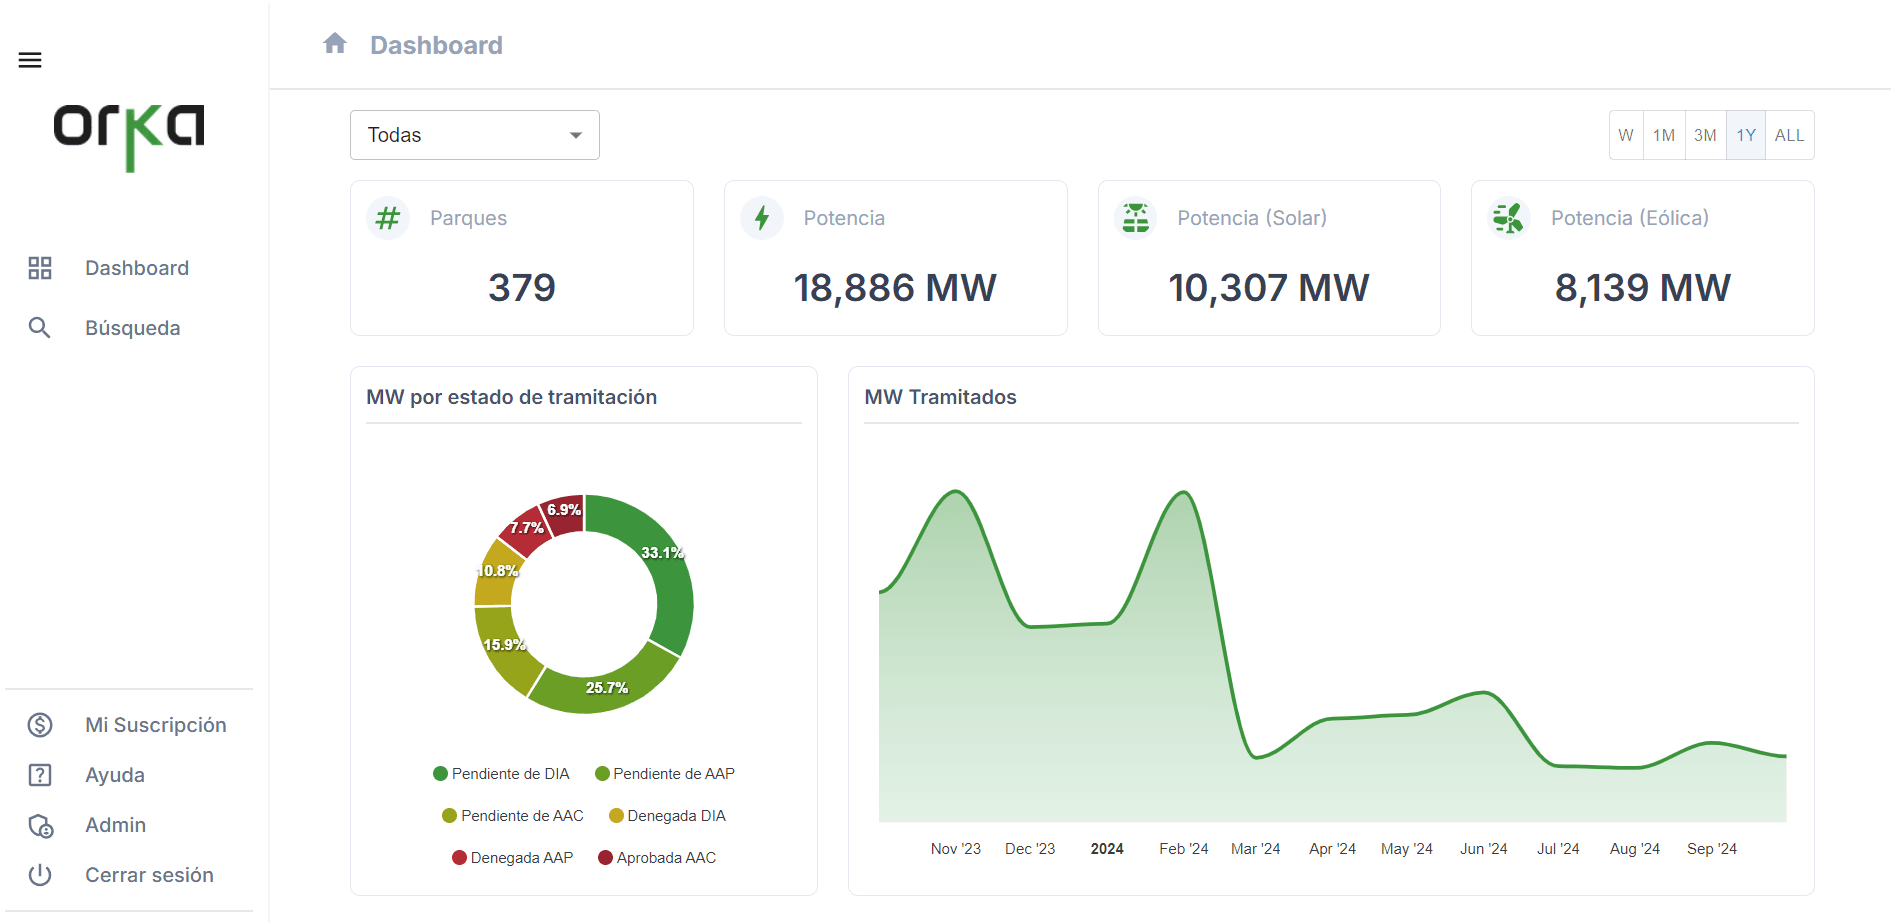Open Búsqueda from the sidebar

[x=133, y=328]
